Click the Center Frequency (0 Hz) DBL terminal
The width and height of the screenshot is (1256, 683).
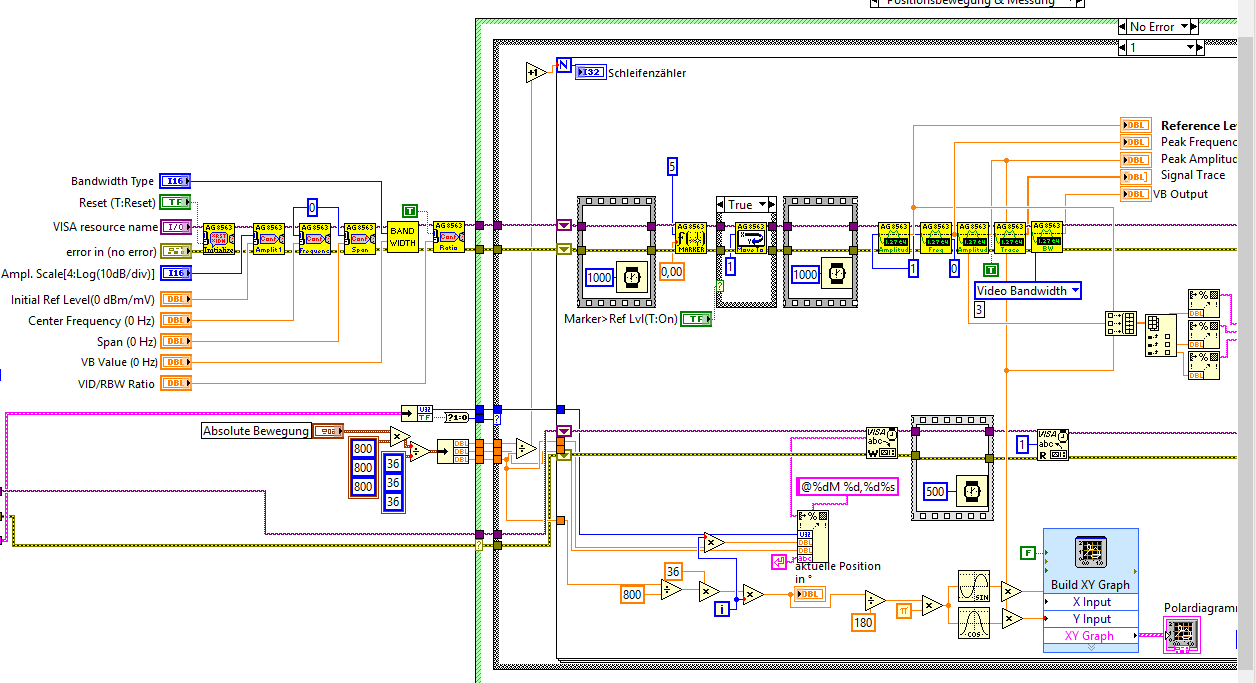point(175,320)
